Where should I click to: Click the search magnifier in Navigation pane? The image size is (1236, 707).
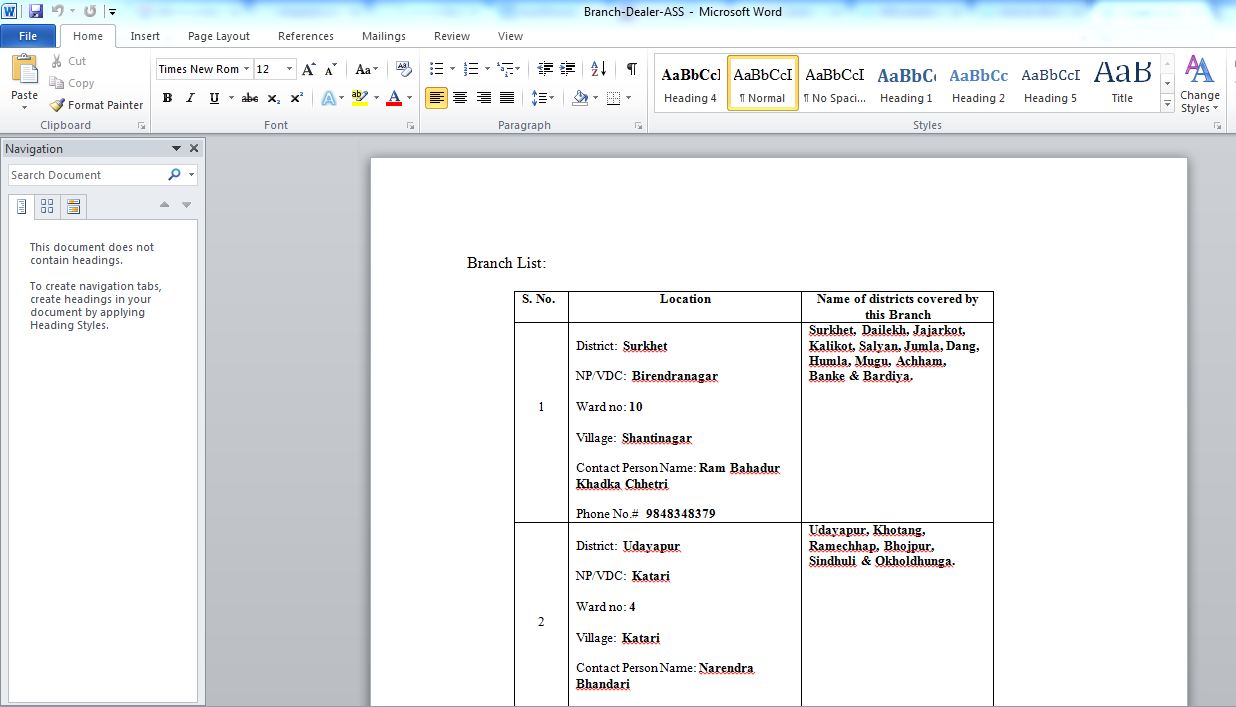click(x=175, y=175)
